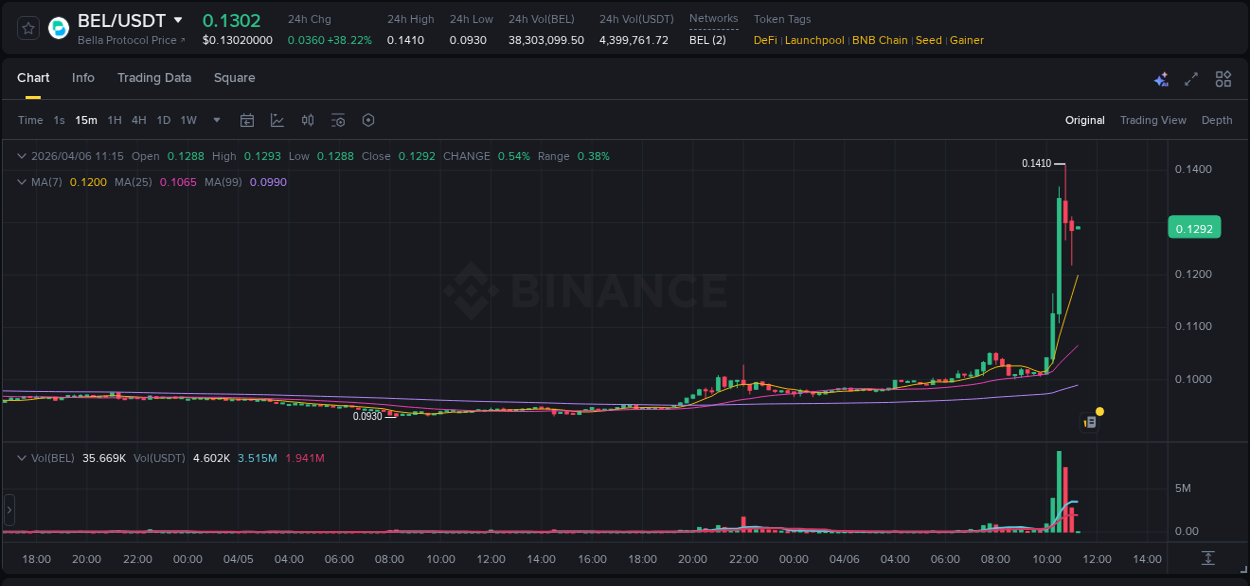Select the Launchpool token tag

point(815,40)
